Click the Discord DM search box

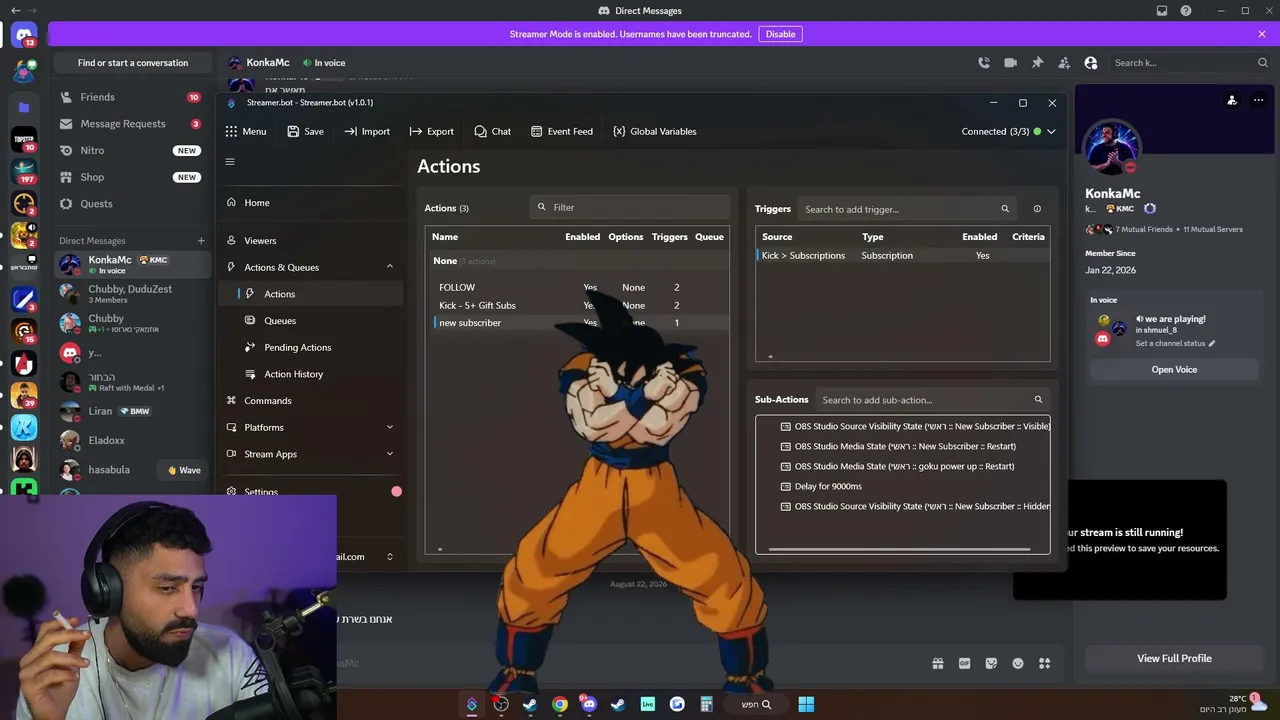[x=1189, y=63]
